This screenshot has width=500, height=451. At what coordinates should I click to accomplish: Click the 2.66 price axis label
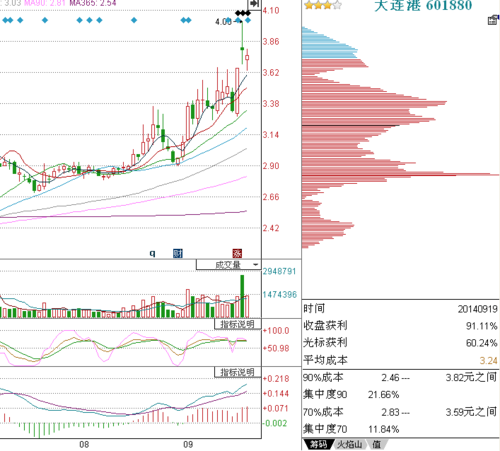pos(271,197)
